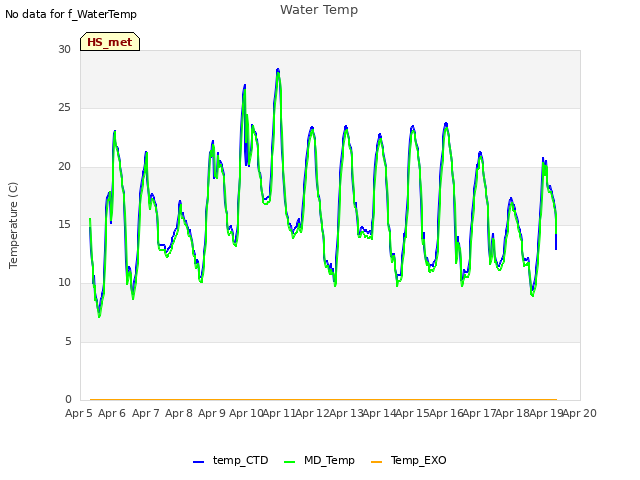
Task: Toggle the Temp_EXO legend entry
Action: tap(409, 460)
